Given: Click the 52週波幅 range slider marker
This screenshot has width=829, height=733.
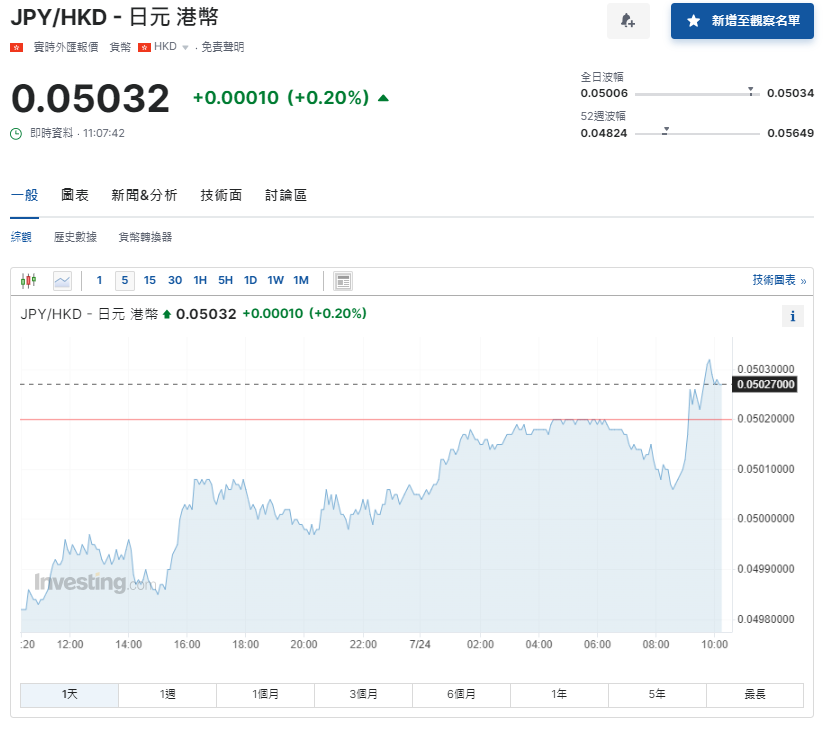Looking at the screenshot, I should (x=665, y=129).
